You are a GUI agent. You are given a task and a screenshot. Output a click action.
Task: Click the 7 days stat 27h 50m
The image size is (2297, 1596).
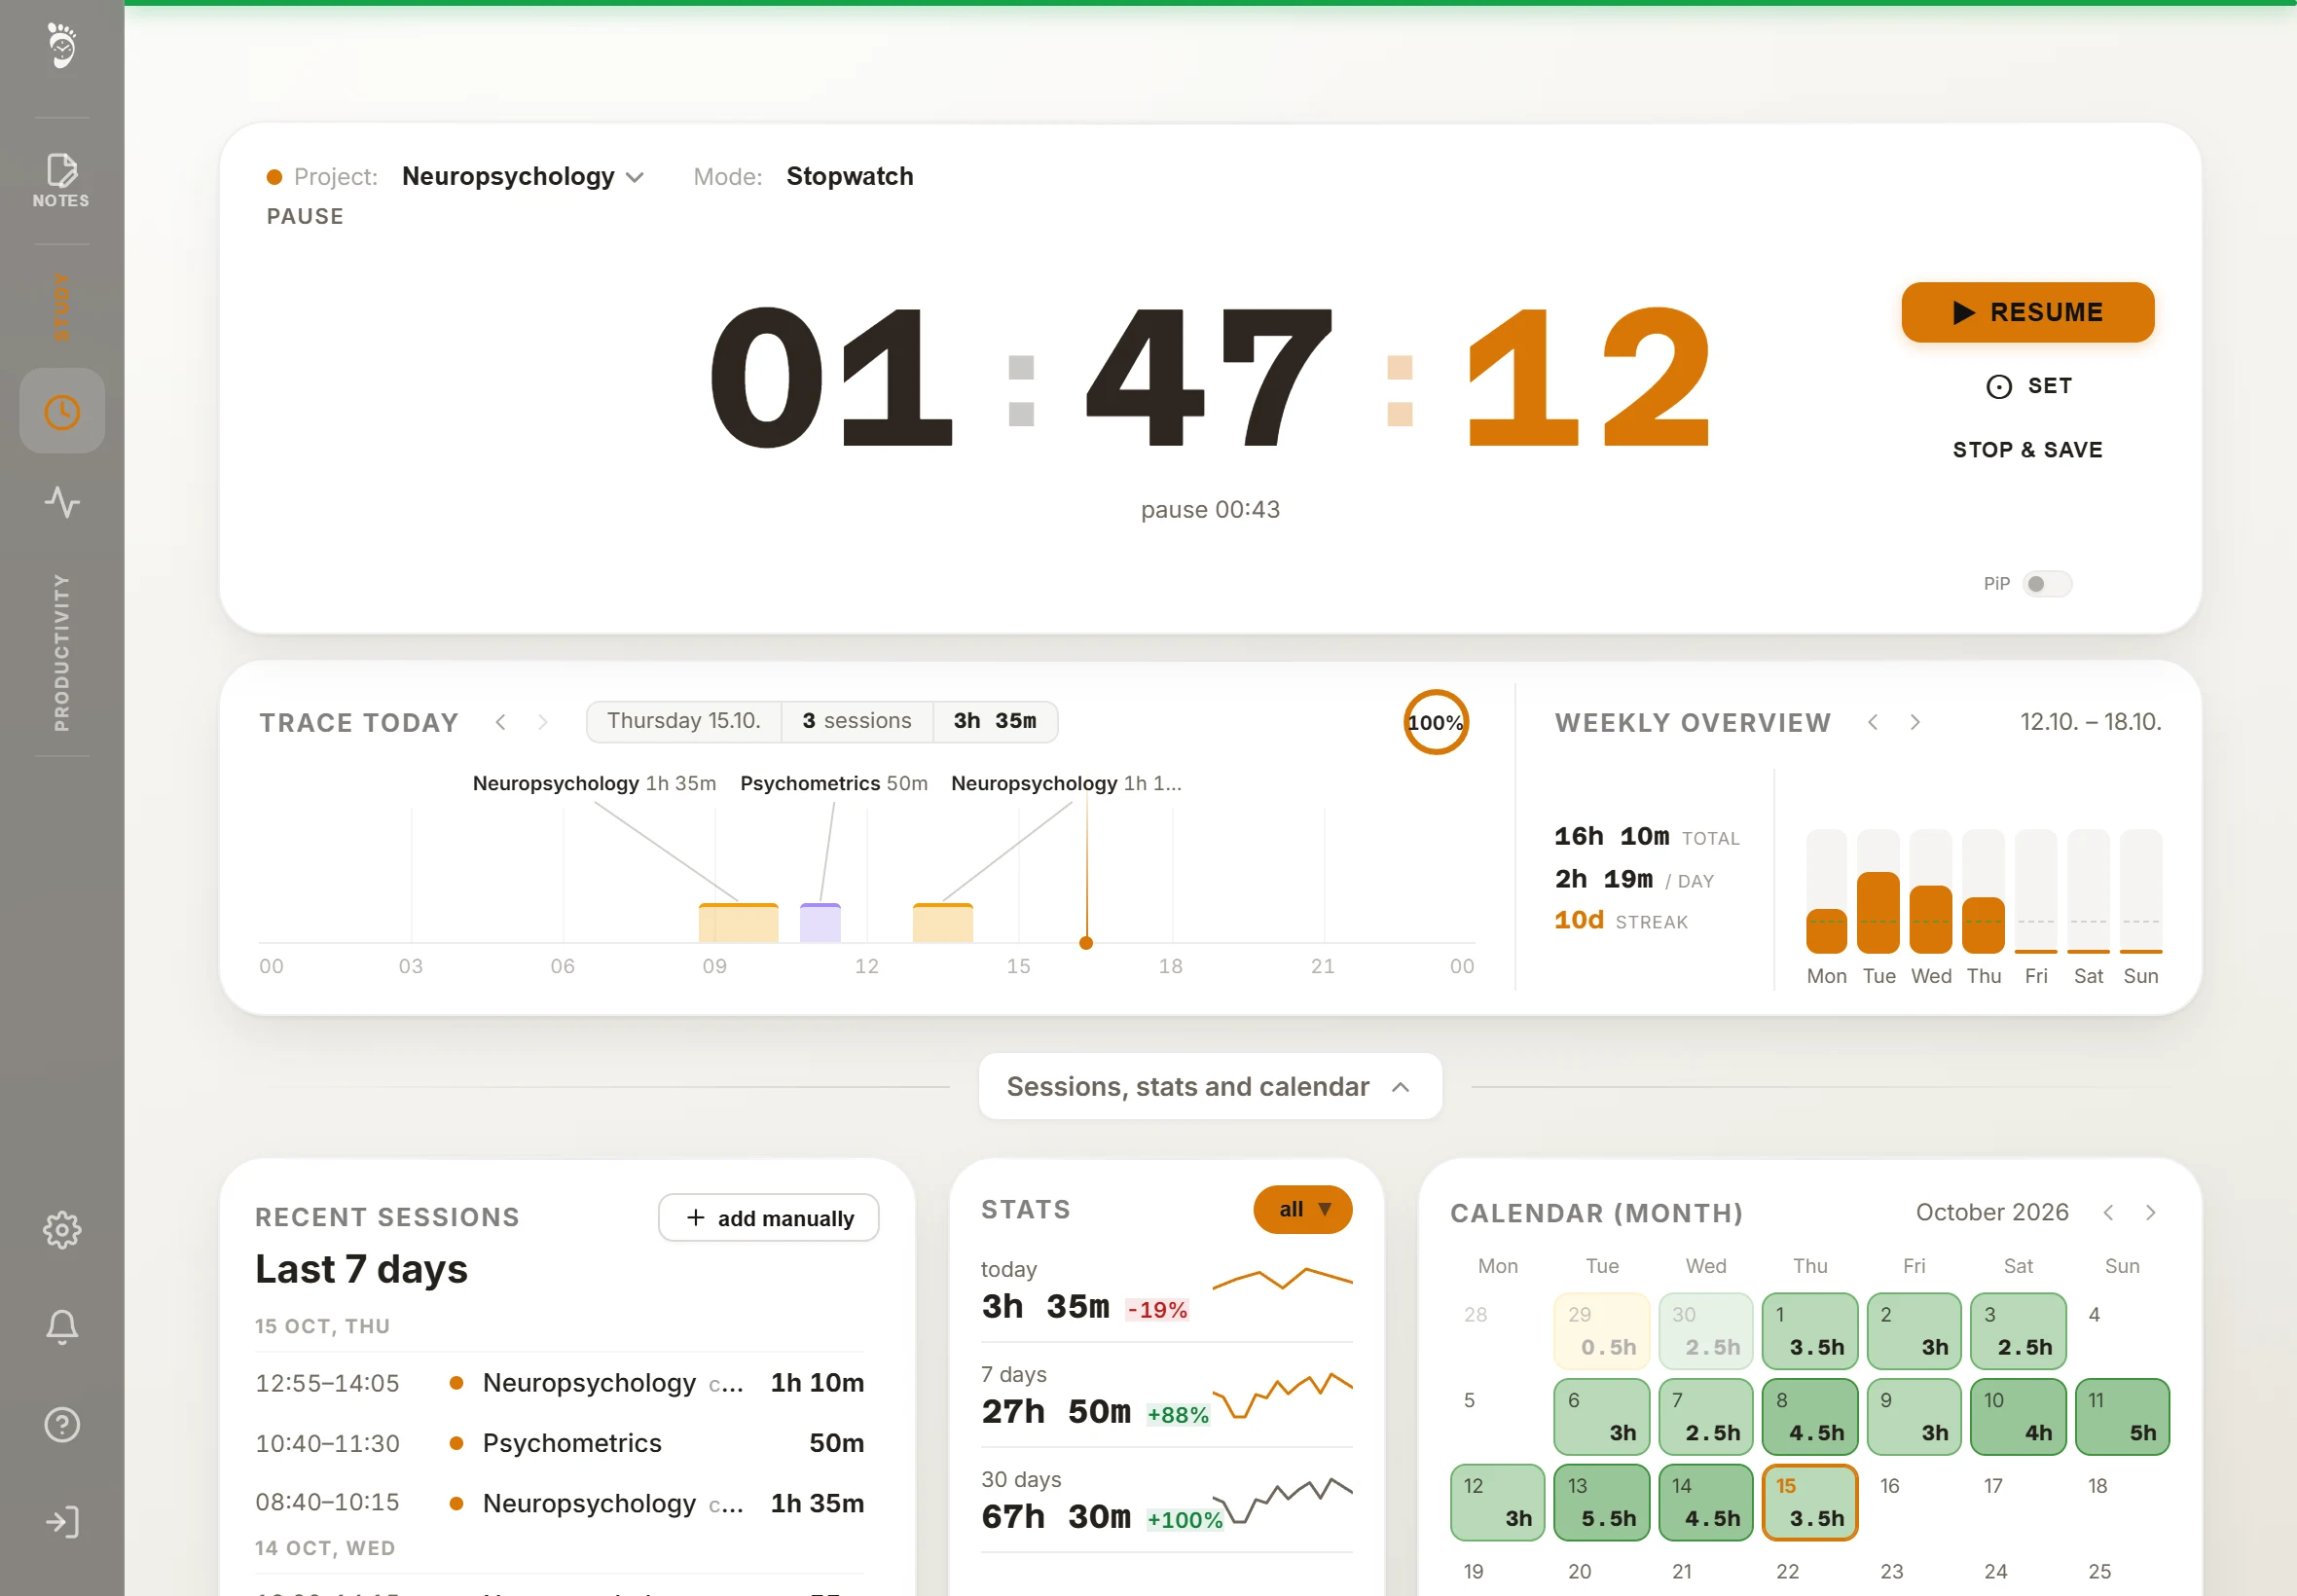1056,1411
